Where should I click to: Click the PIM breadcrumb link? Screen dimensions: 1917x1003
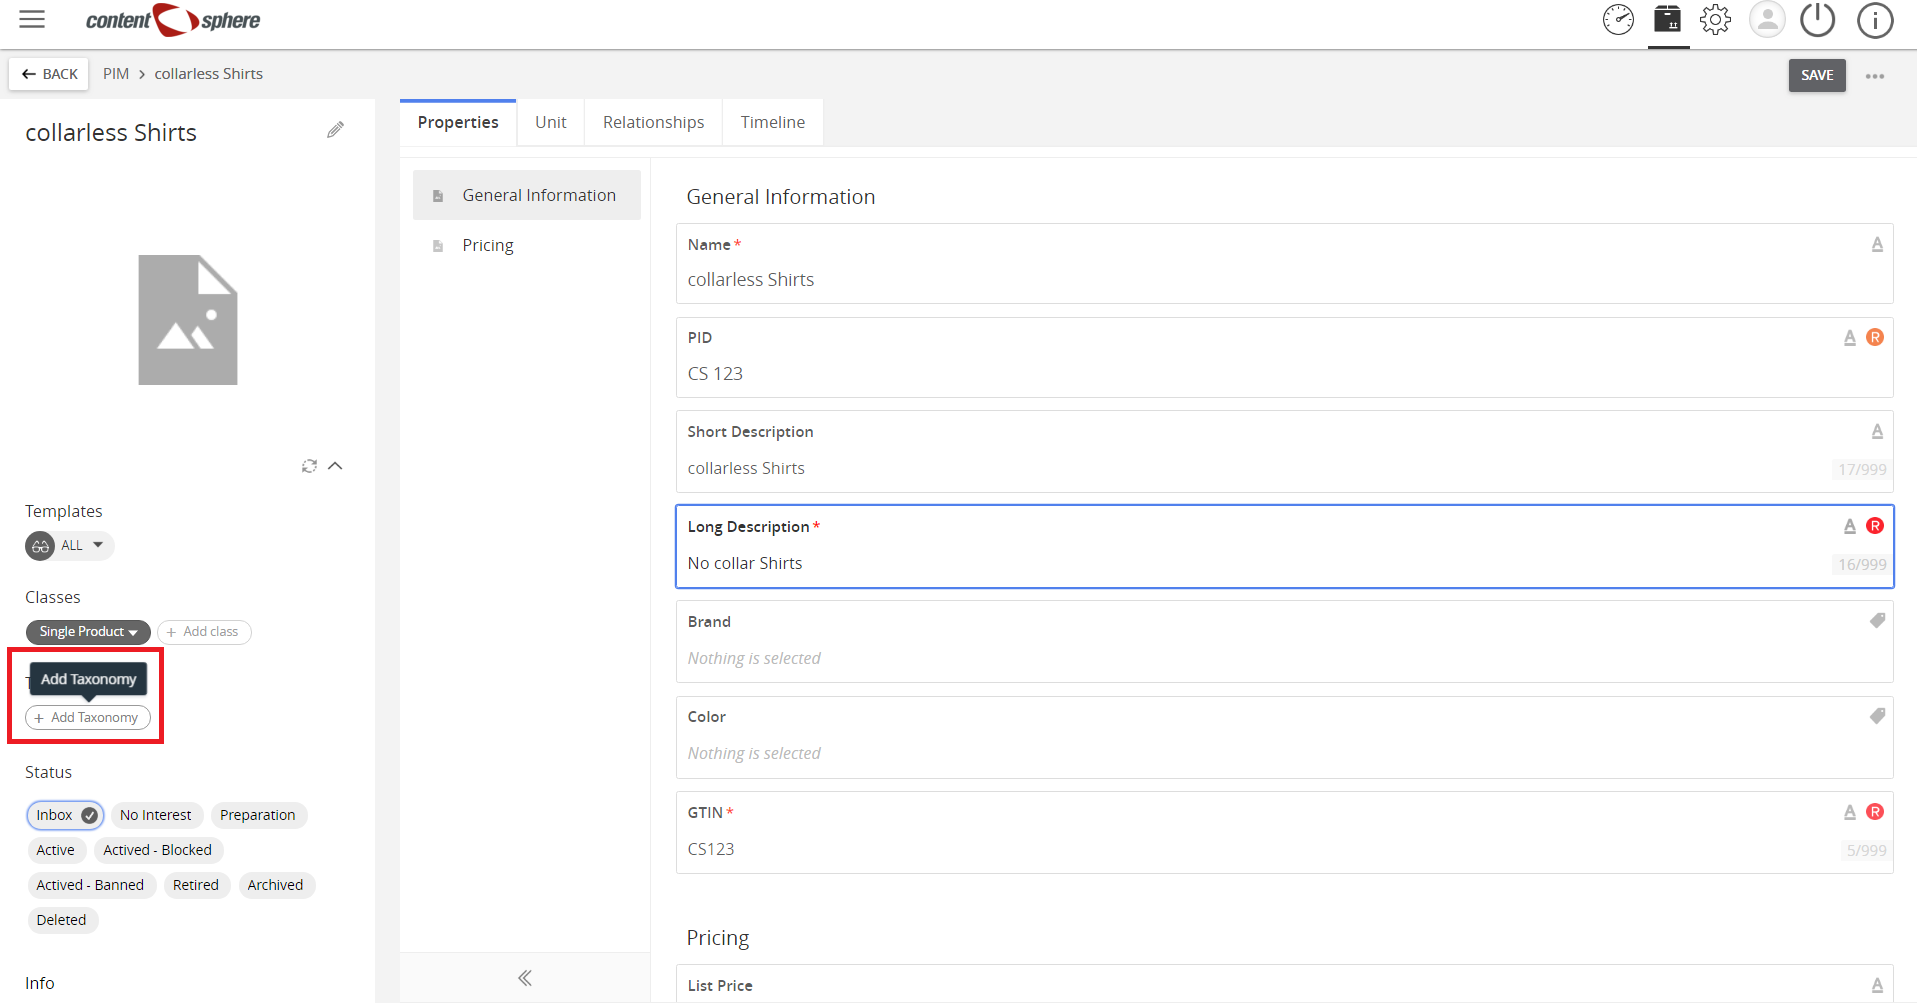[x=116, y=74]
